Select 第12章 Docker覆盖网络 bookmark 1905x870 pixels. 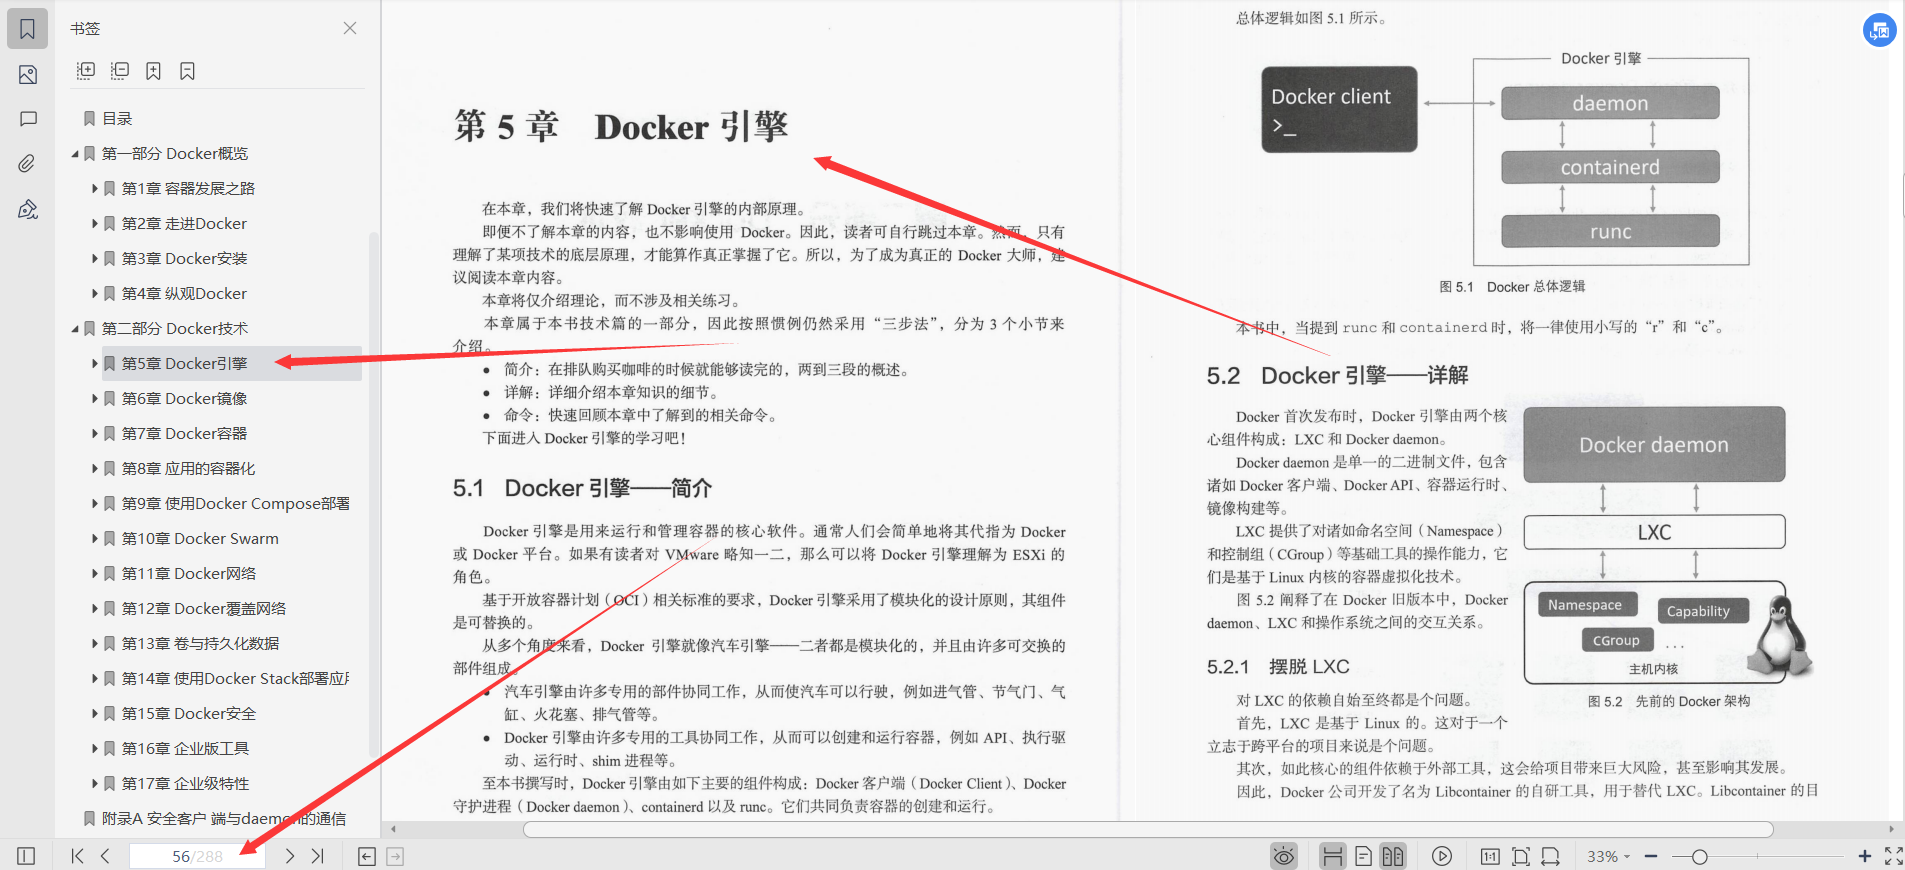pos(203,608)
